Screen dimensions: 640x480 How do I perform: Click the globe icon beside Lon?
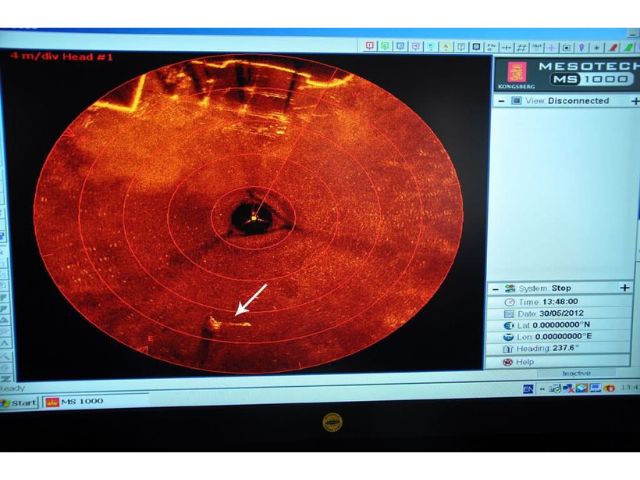pos(509,337)
